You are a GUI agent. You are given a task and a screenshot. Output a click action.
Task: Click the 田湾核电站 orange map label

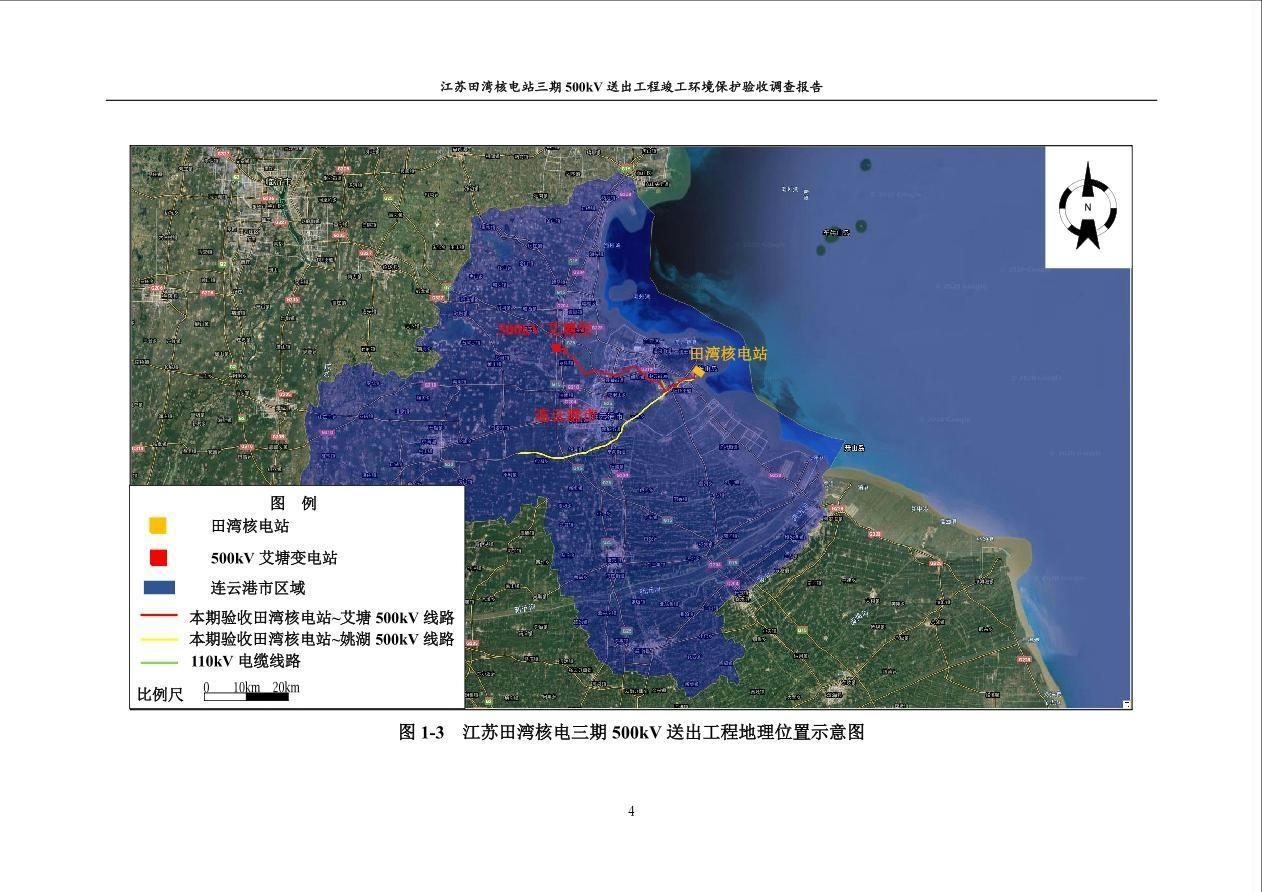(x=728, y=353)
